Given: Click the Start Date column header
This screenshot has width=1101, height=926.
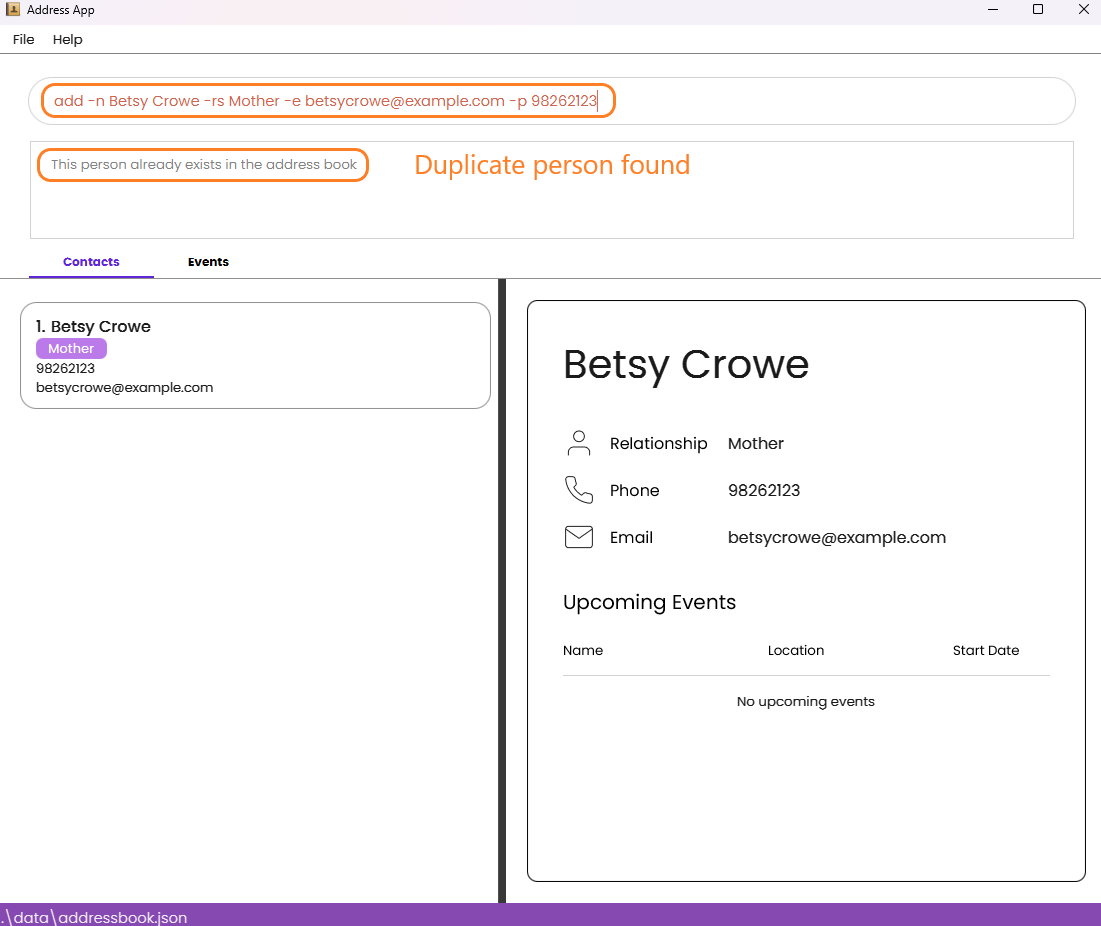Looking at the screenshot, I should (986, 650).
